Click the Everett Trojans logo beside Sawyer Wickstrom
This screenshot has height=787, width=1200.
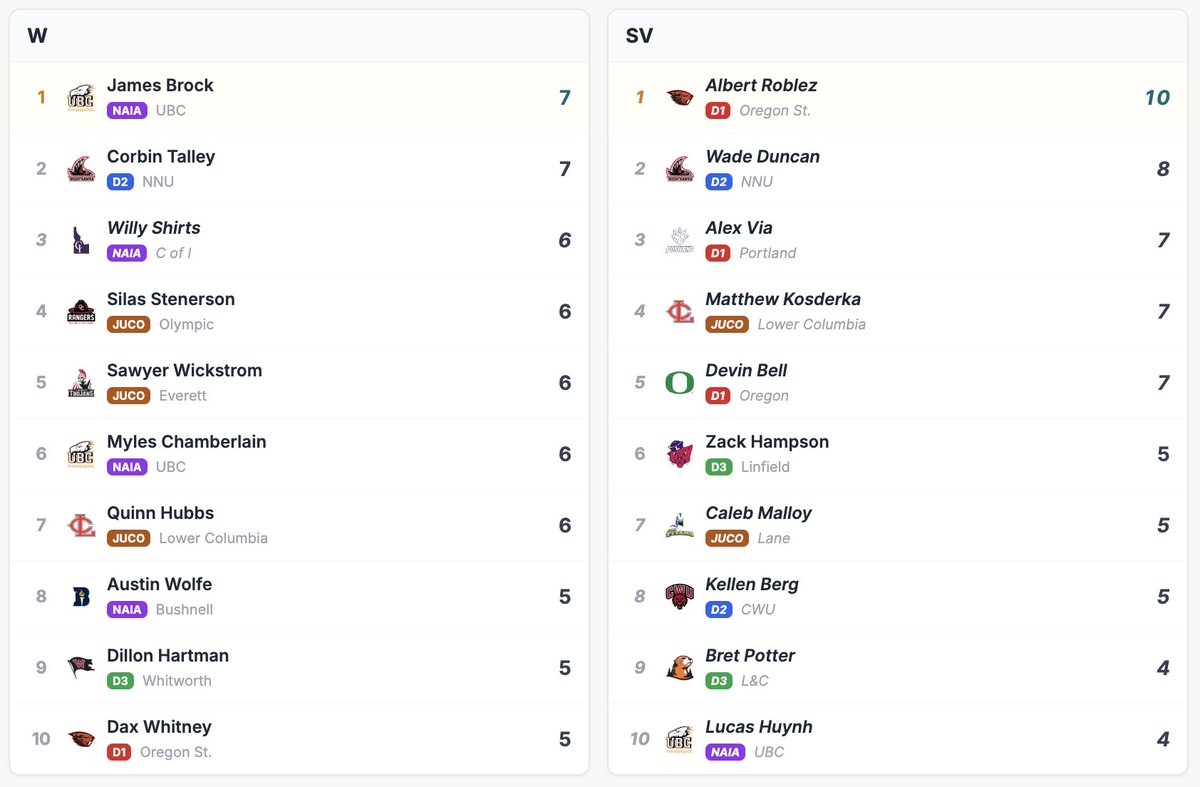pyautogui.click(x=80, y=383)
